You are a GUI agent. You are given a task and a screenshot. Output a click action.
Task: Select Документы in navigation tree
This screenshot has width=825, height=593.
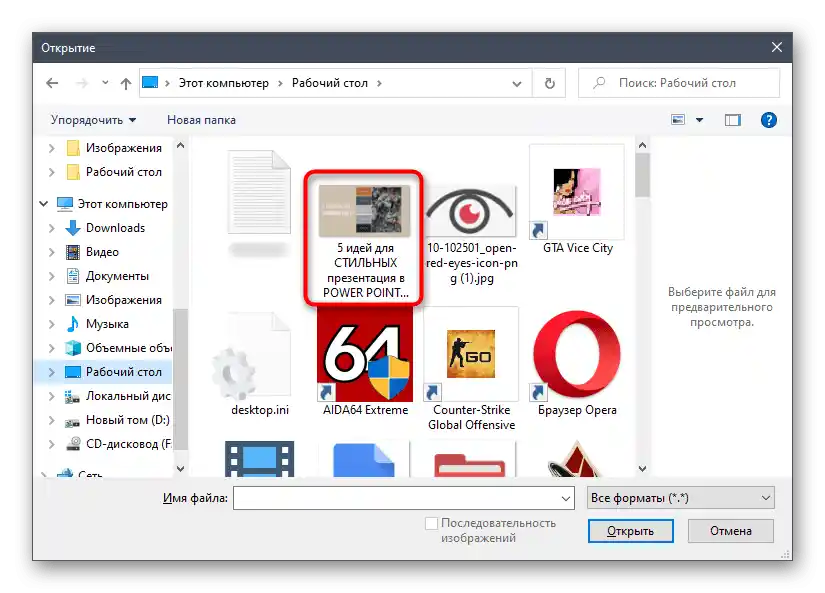107,276
